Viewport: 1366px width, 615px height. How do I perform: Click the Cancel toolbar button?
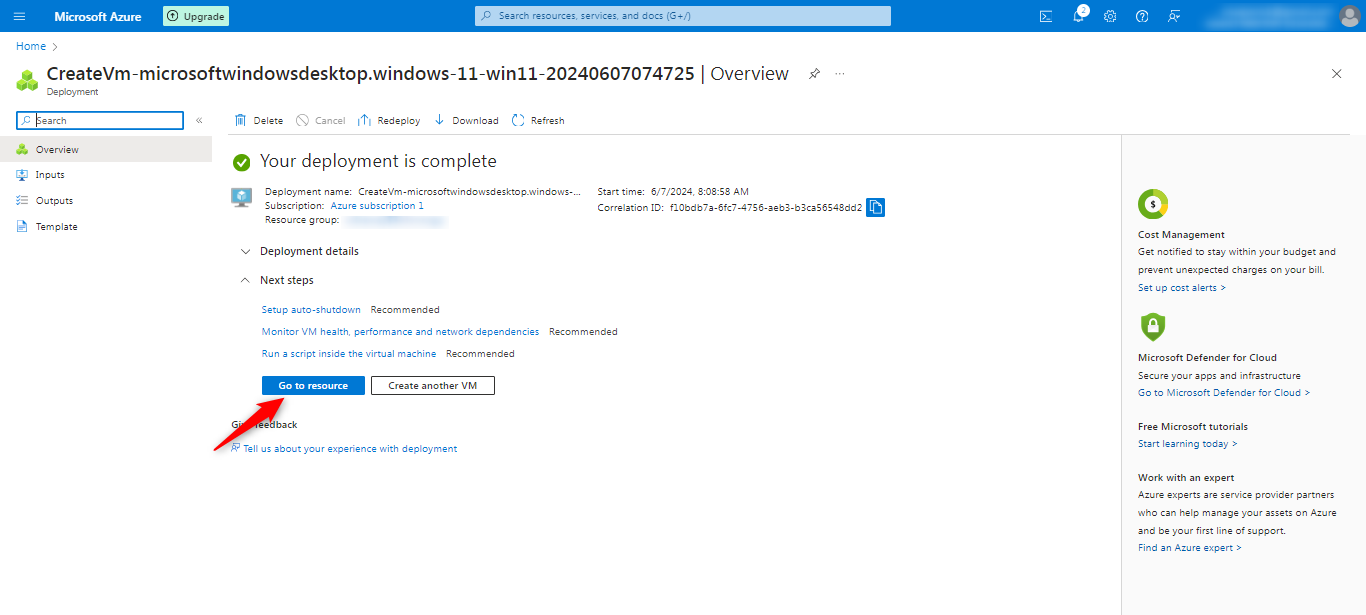(x=320, y=120)
